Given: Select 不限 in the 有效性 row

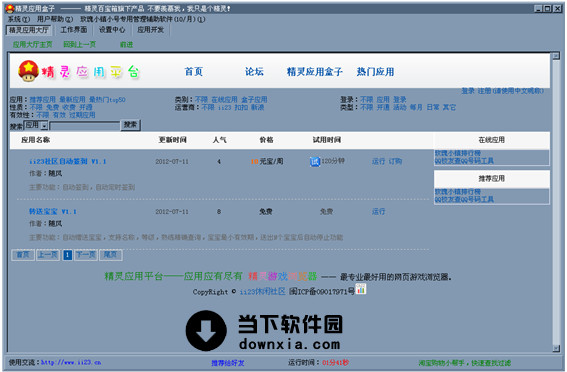Looking at the screenshot, I should [43, 115].
